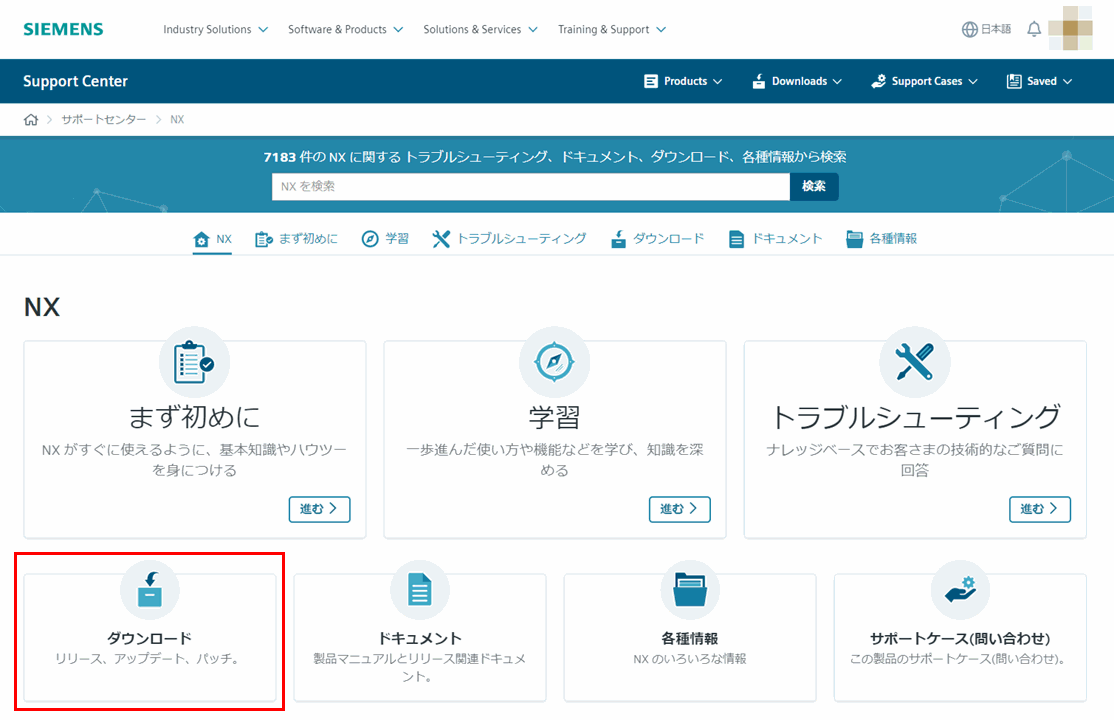
Task: Click the NX breadcrumb item
Action: point(177,119)
